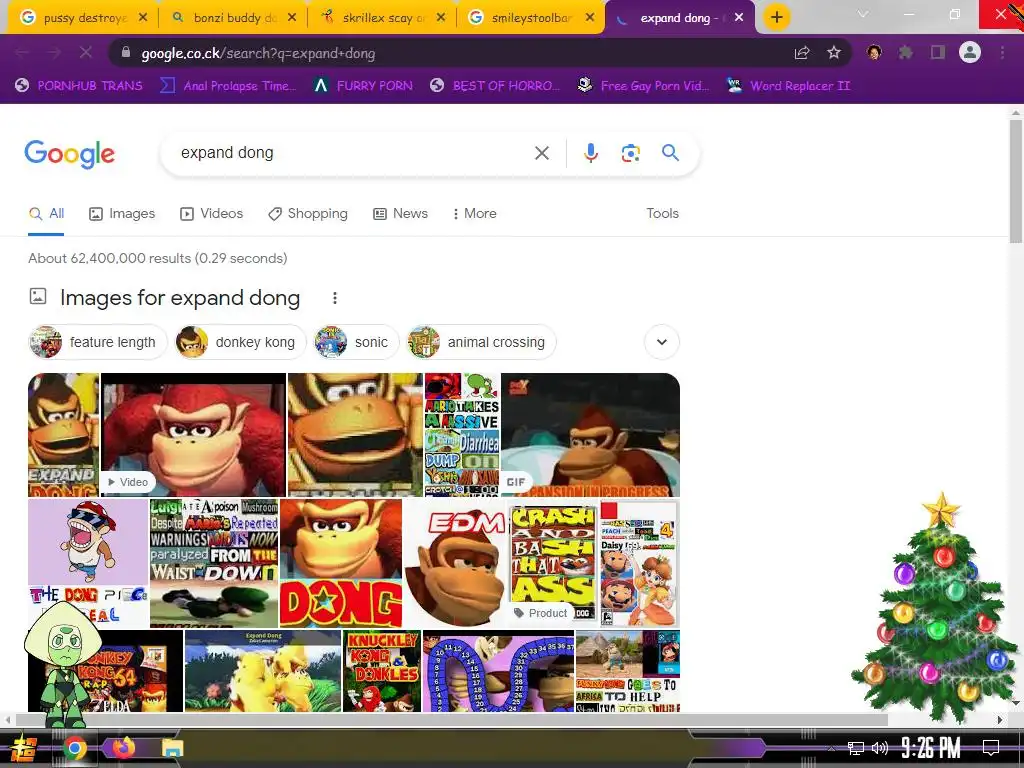Select the Videos search tab
Image resolution: width=1024 pixels, height=768 pixels.
pyautogui.click(x=212, y=214)
